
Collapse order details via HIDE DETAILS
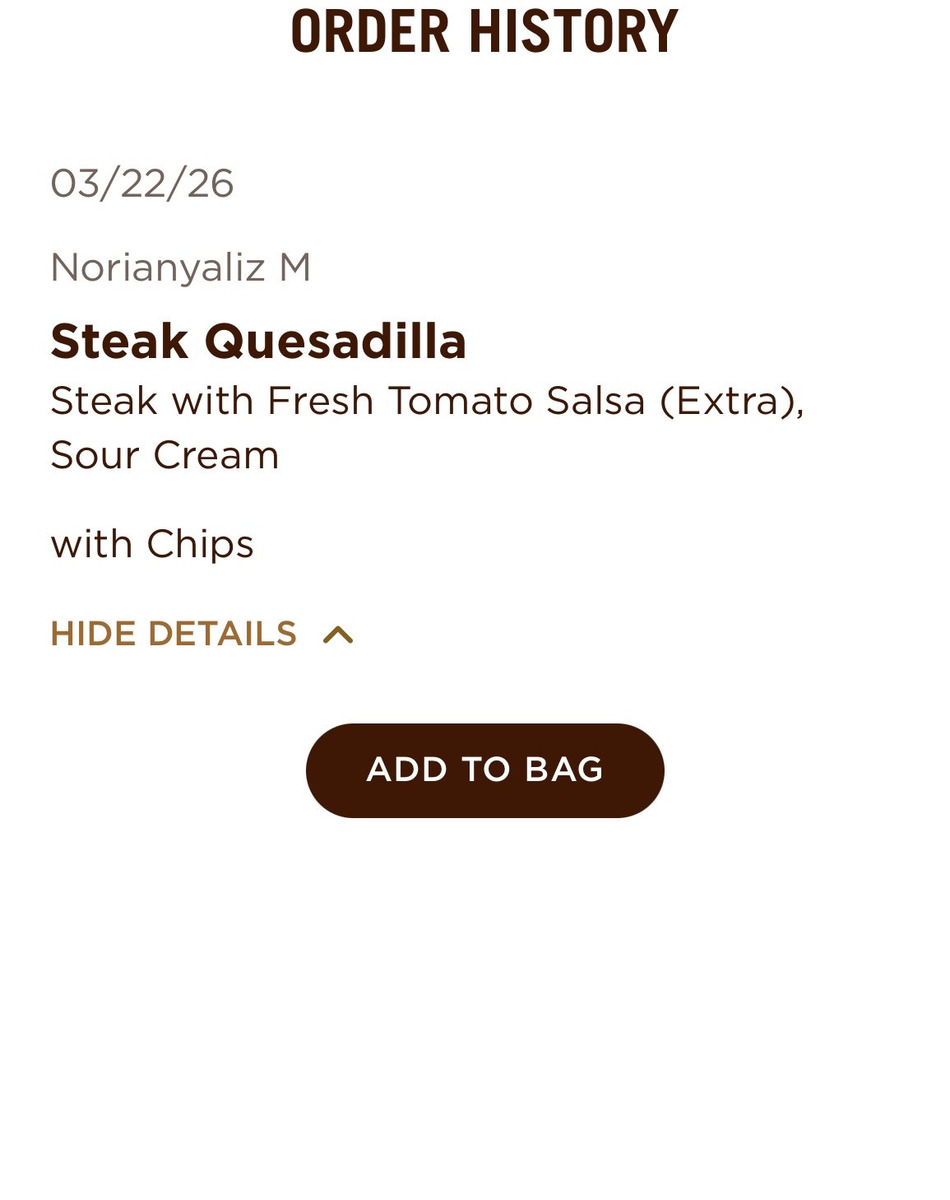(174, 634)
